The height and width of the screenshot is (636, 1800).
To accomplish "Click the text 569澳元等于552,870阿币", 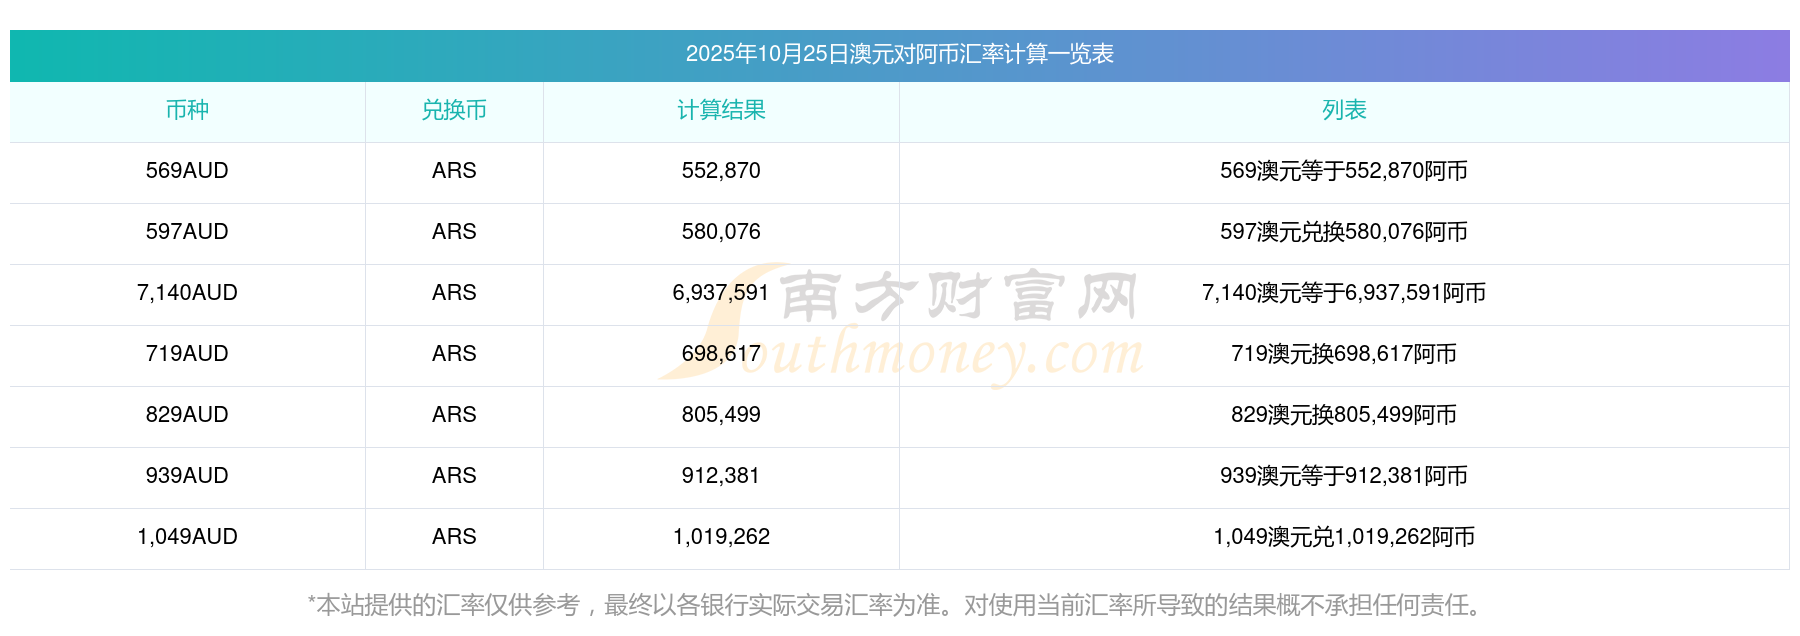I will point(1344,171).
